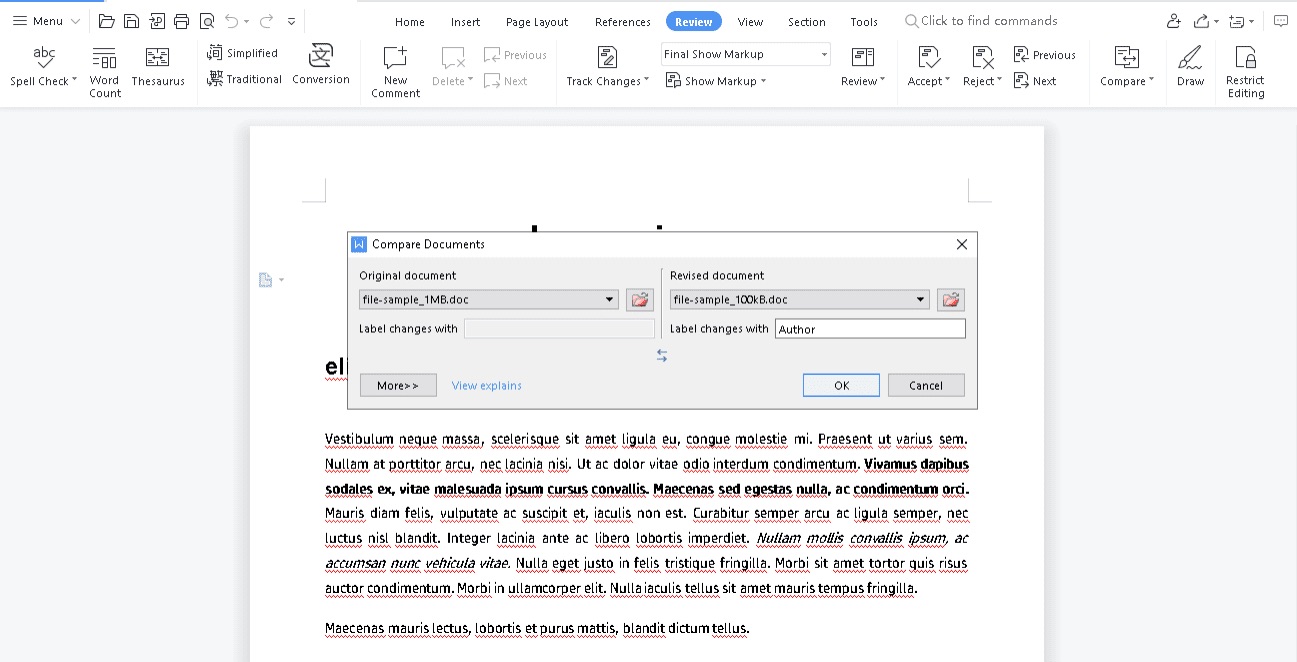Switch to the References tab
This screenshot has height=662, width=1297.
(622, 22)
